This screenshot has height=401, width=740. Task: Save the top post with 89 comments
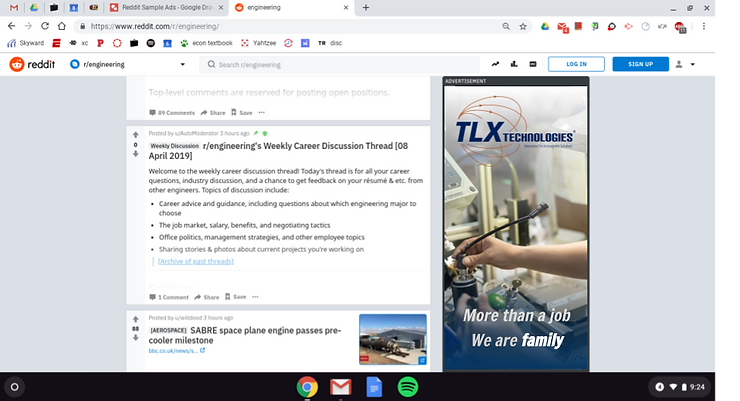click(242, 113)
